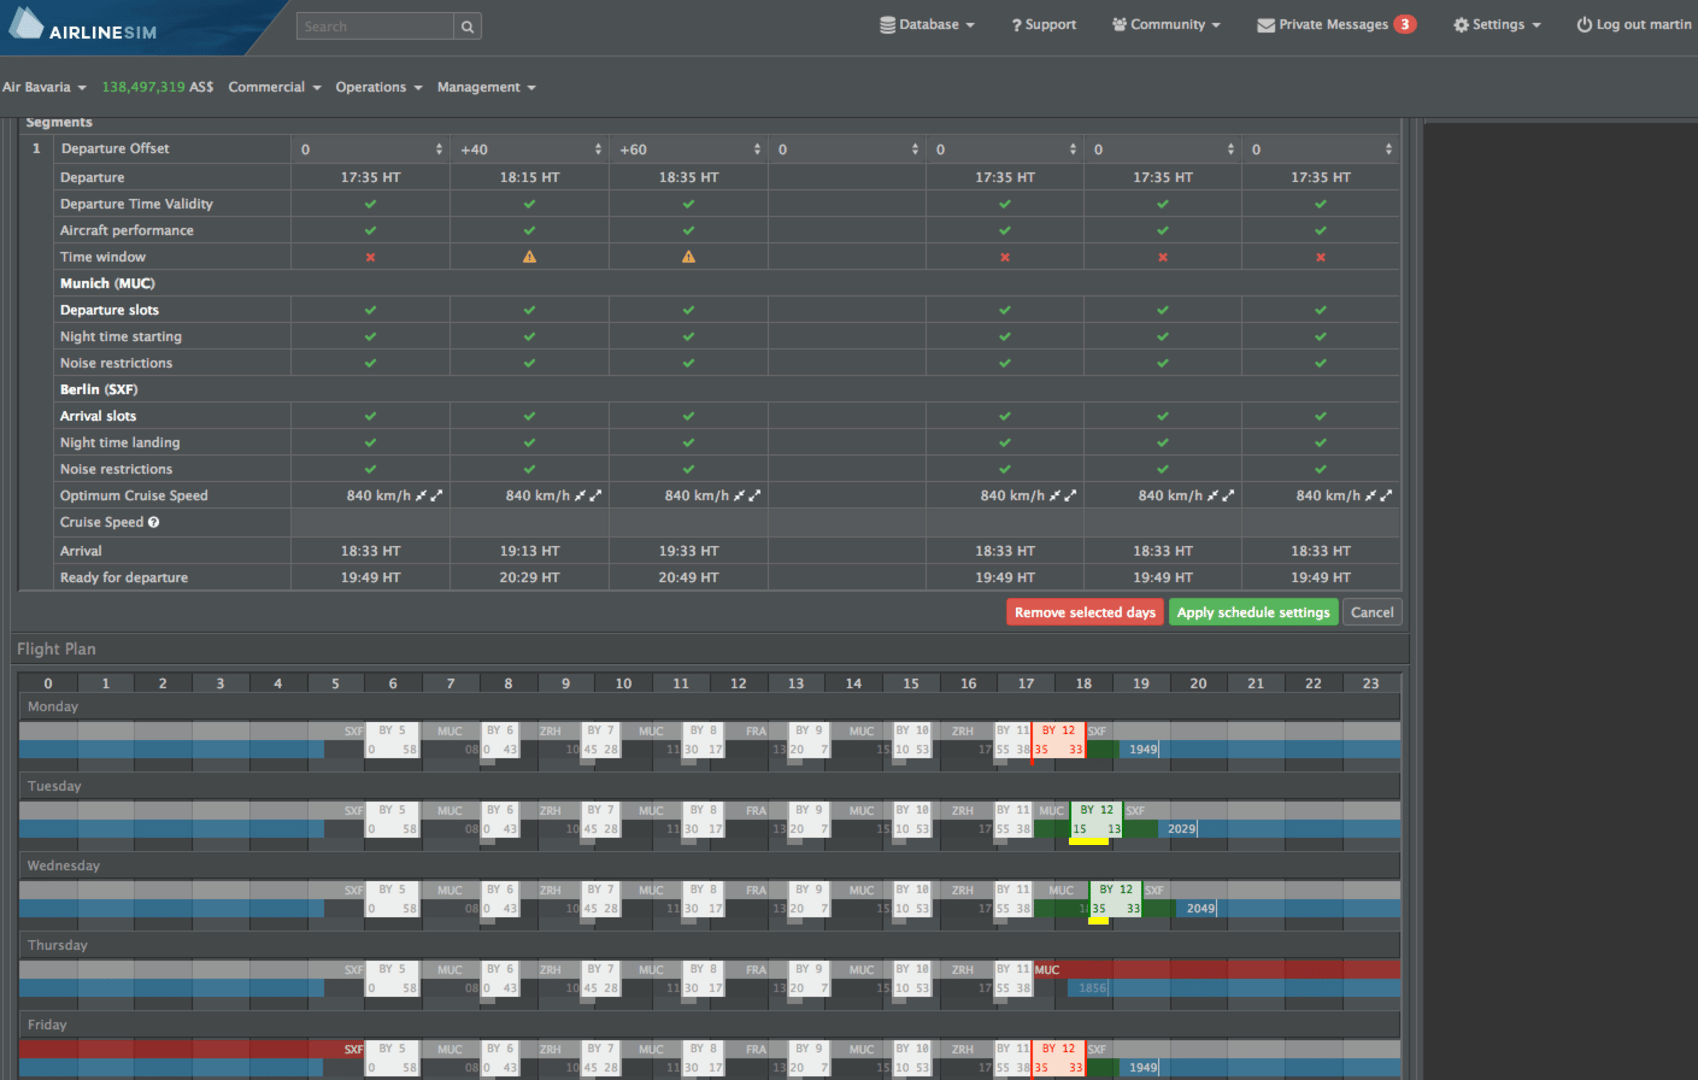Click the orange warning icon under +40 offset
The image size is (1698, 1080).
[529, 257]
